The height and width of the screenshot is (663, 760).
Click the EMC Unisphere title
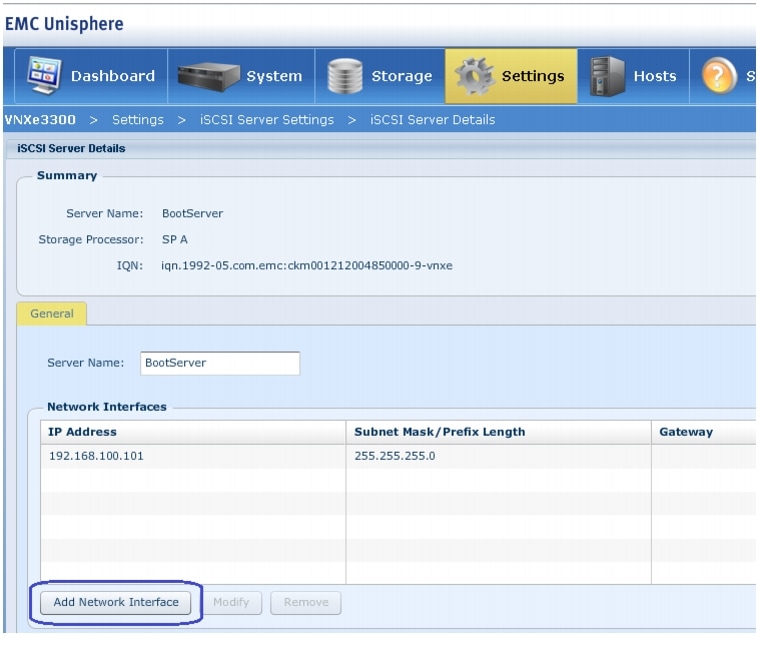point(64,24)
